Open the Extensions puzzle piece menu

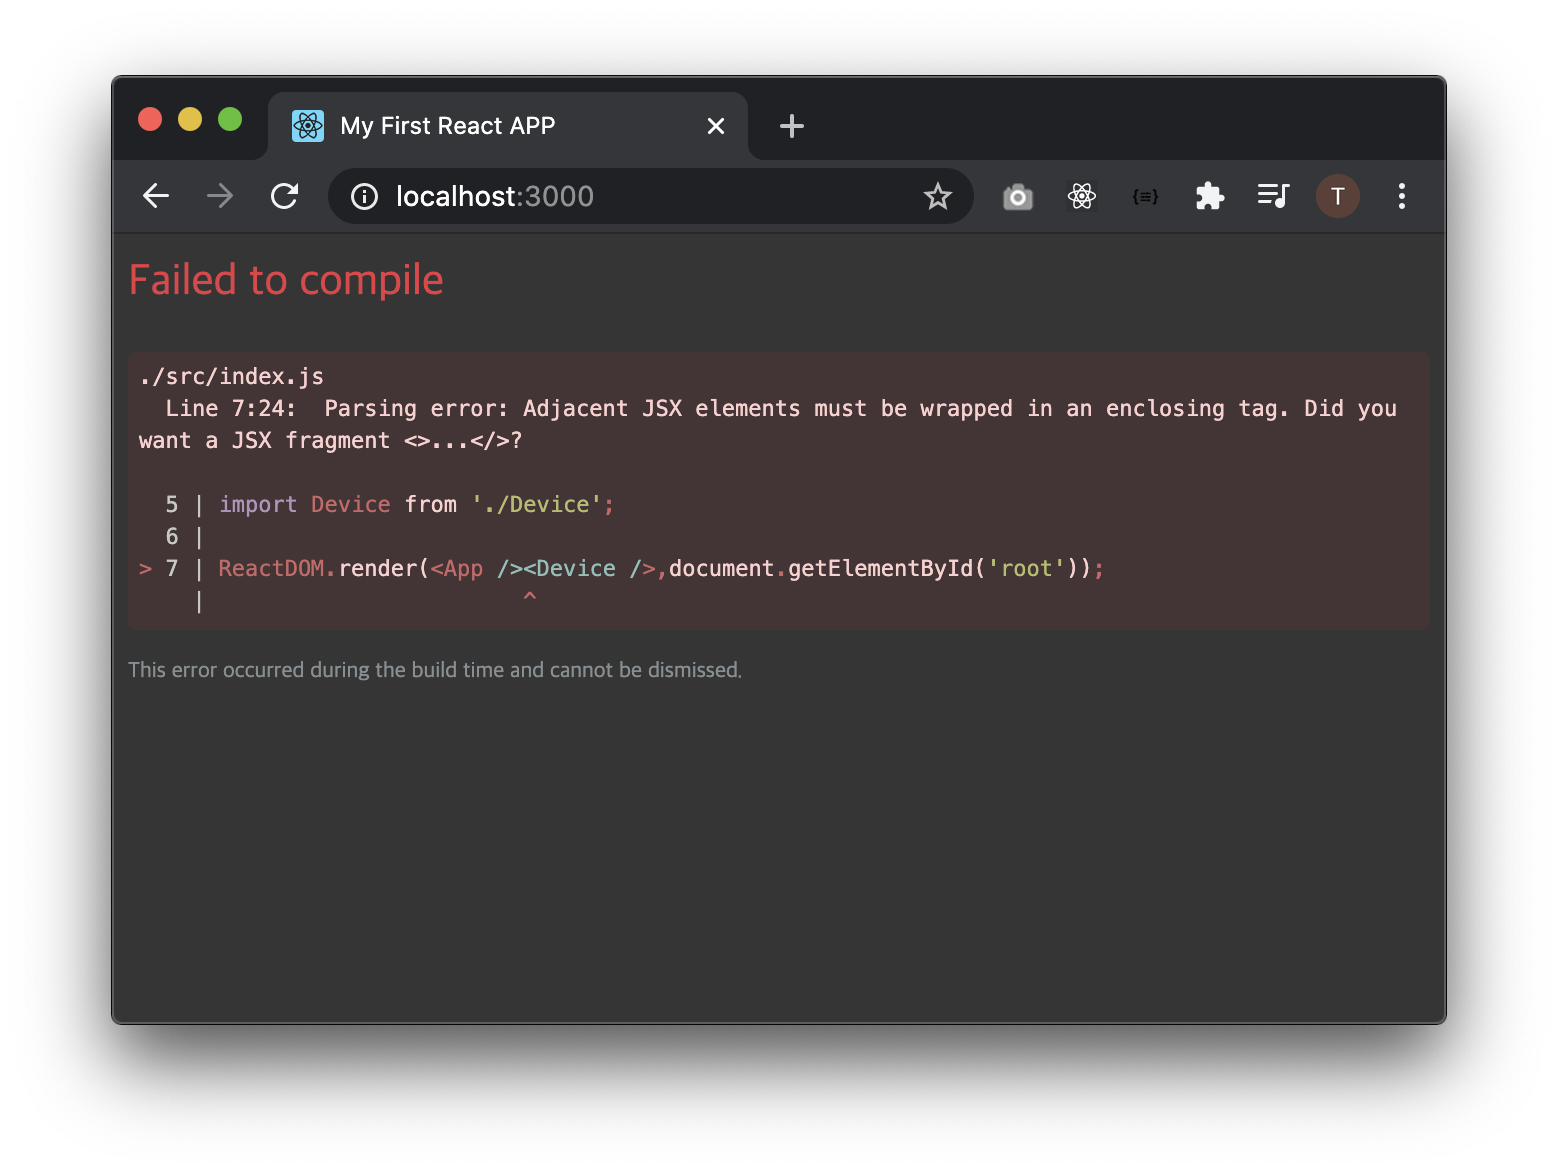click(1210, 196)
